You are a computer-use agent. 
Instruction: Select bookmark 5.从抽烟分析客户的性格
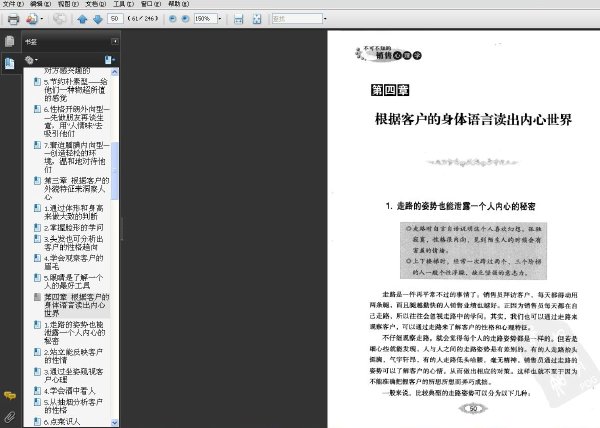click(x=73, y=406)
